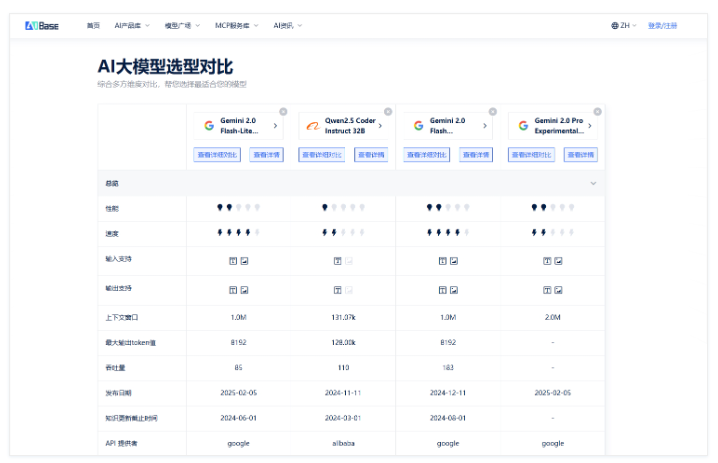Viewport: 718px width, 463px height.
Task: View details for Gemini 2.0 Flash
Action: tap(476, 155)
